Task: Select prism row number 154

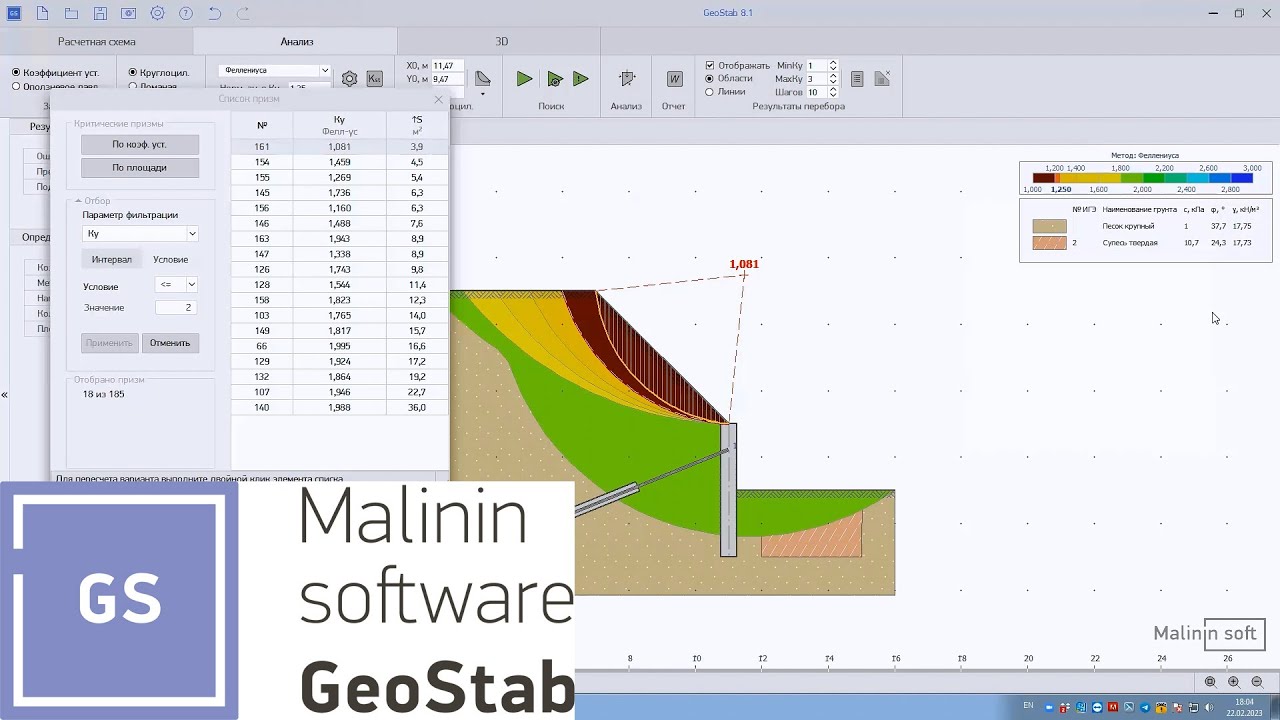Action: coord(340,162)
